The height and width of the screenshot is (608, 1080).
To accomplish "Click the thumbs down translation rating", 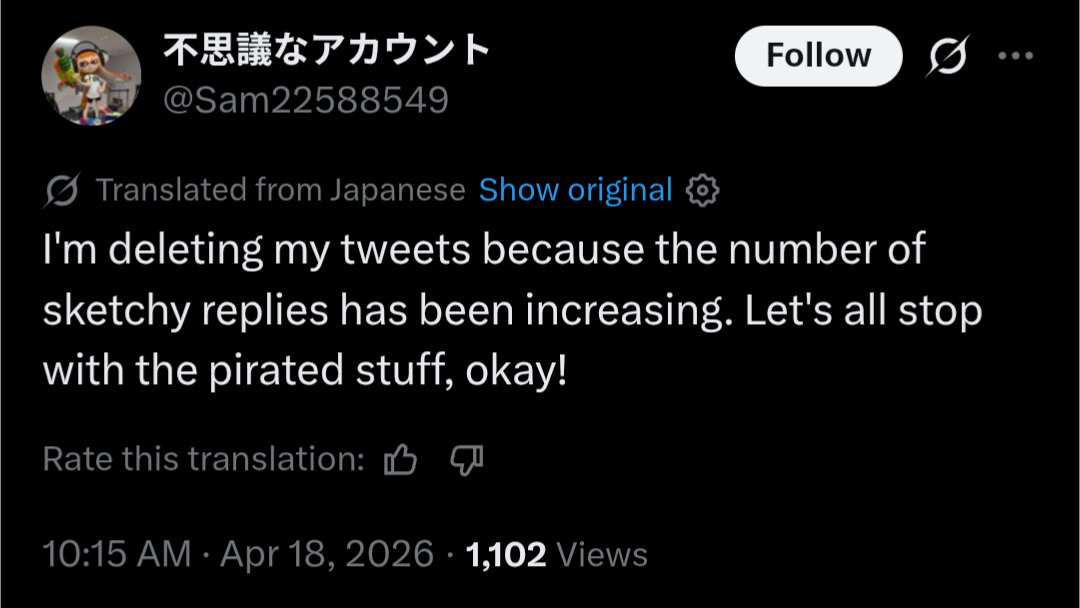I will pos(467,459).
